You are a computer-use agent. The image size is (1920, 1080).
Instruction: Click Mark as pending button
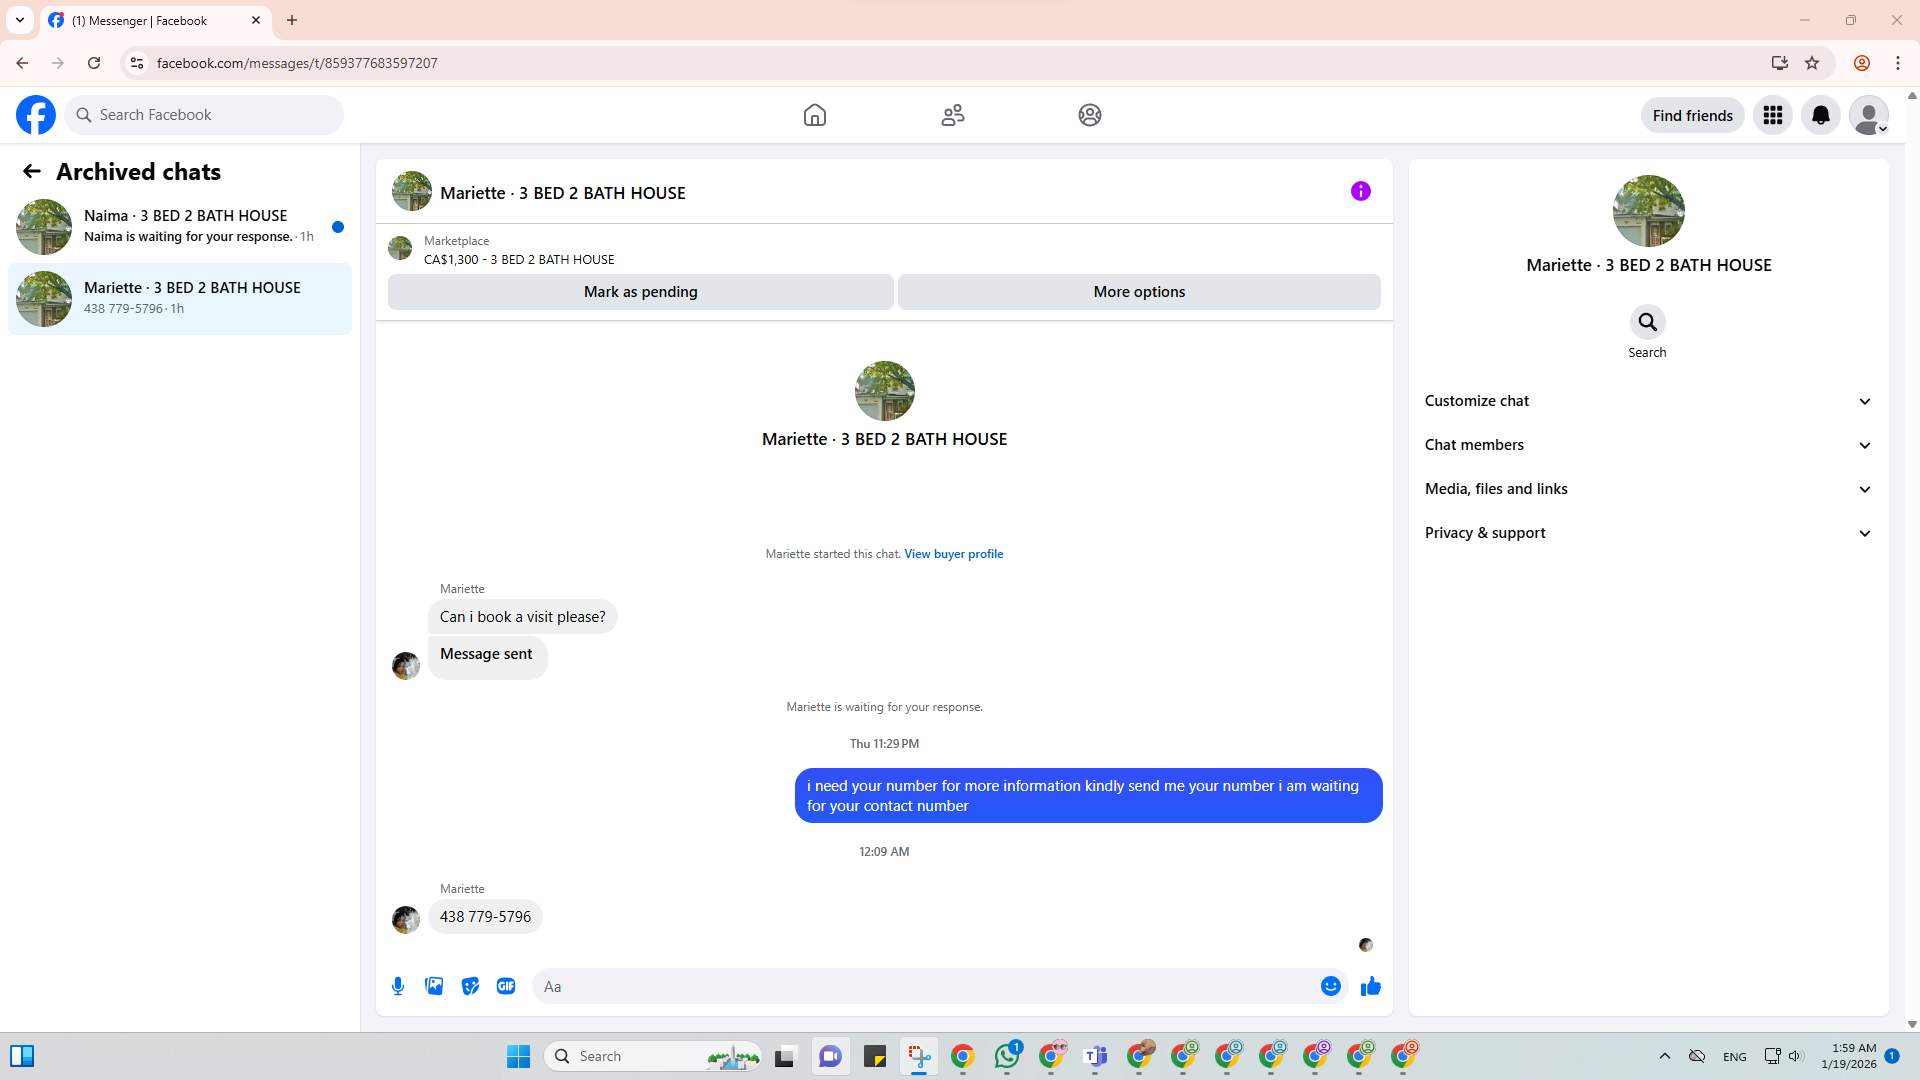tap(640, 292)
